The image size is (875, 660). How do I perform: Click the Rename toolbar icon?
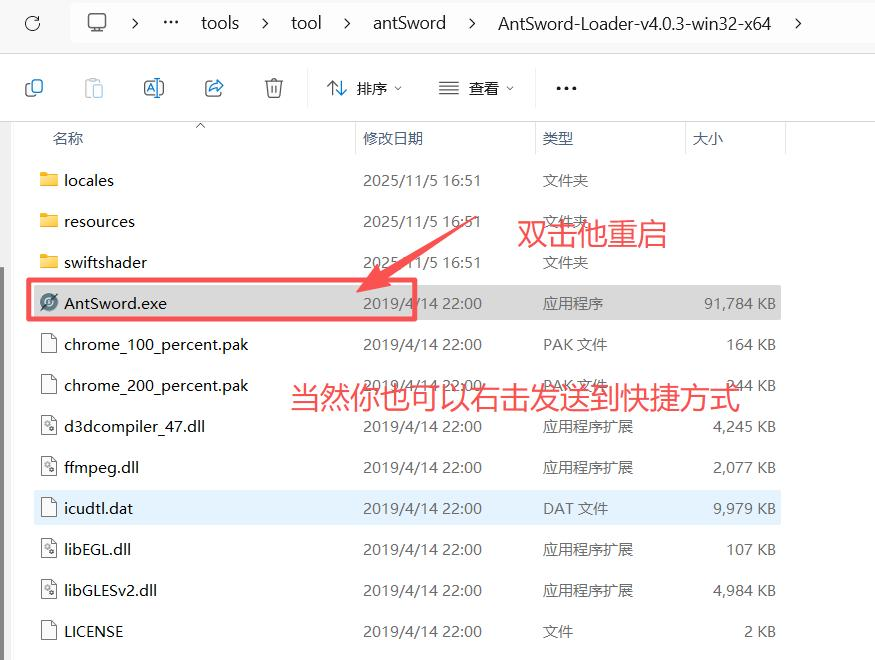154,88
